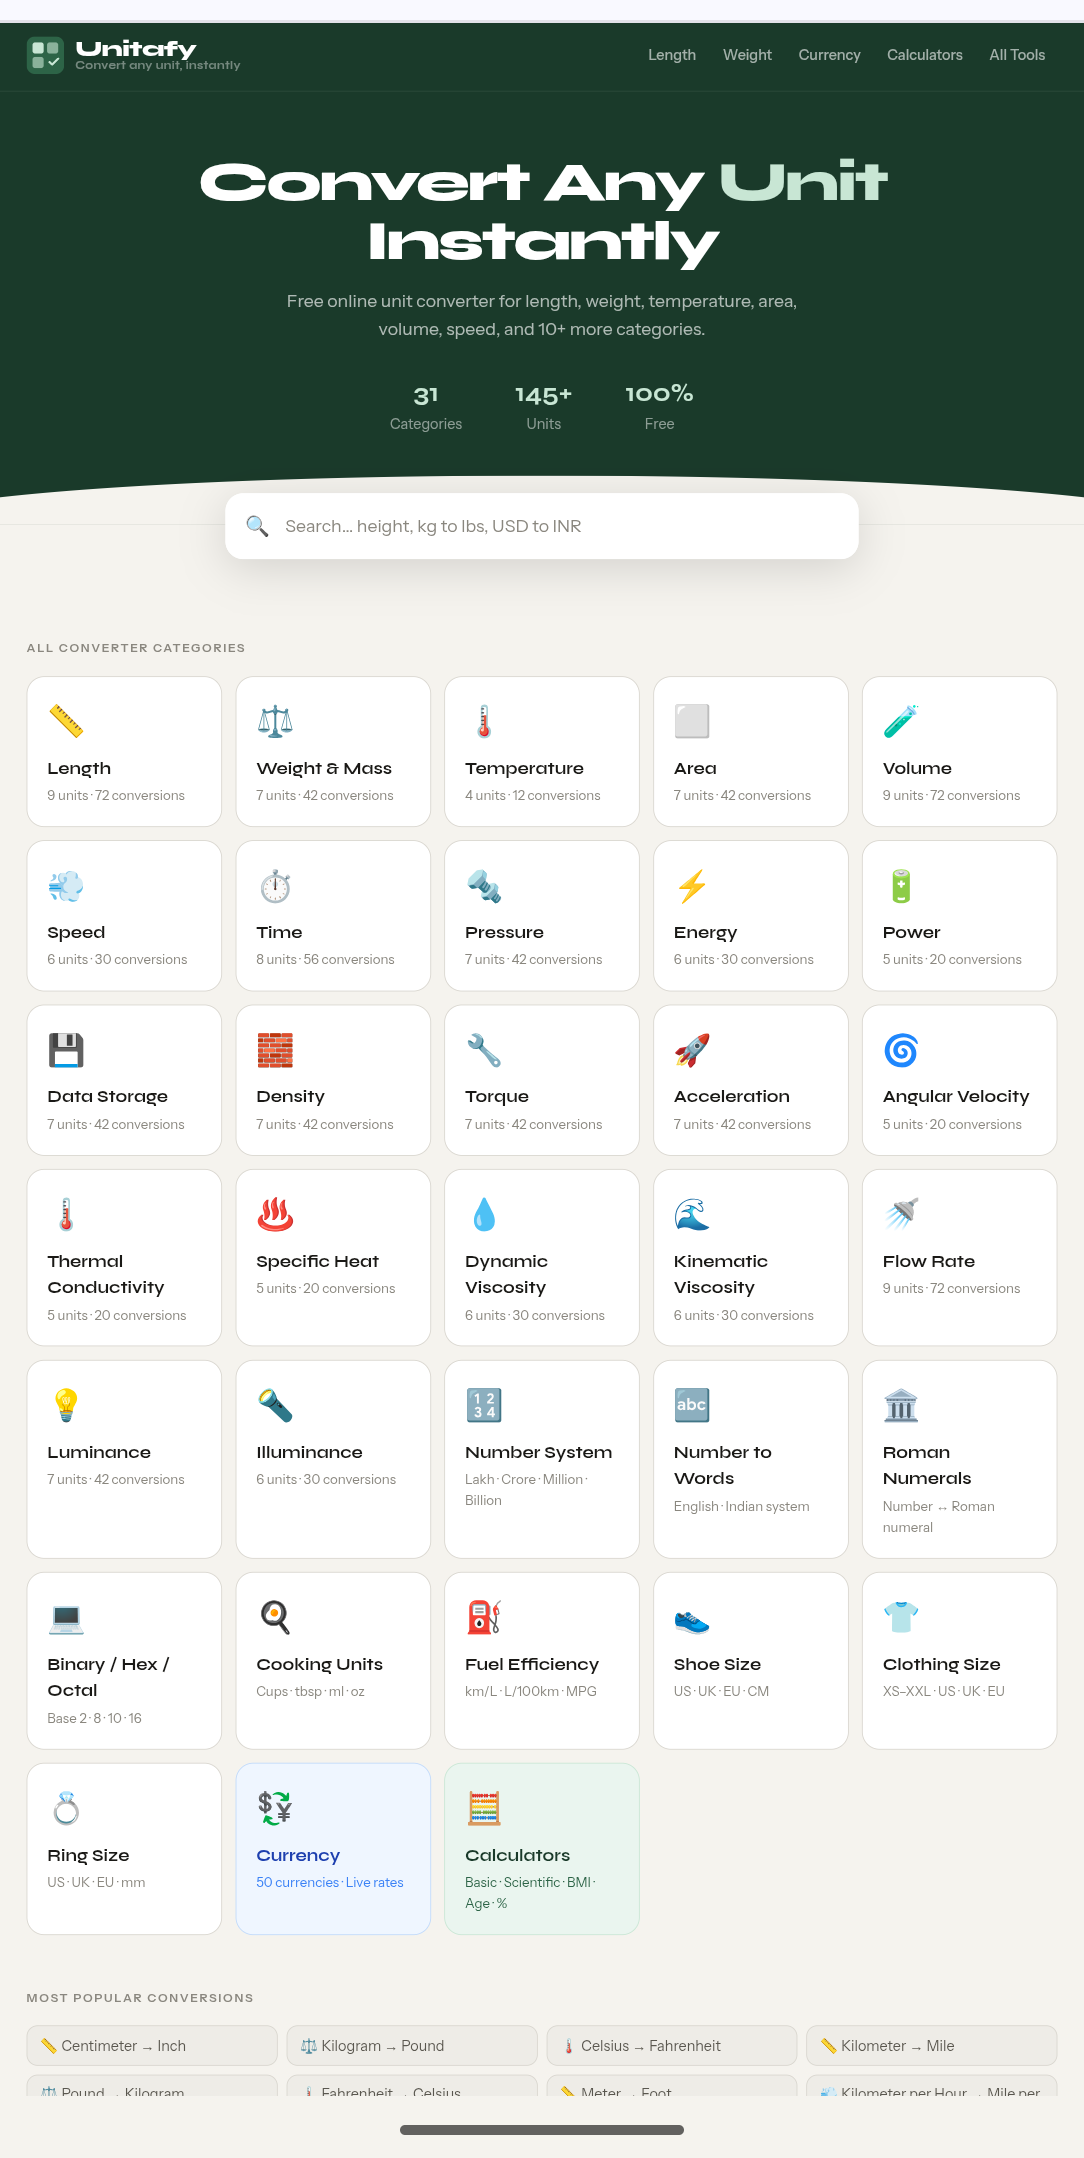This screenshot has width=1084, height=2158.
Task: Click the Cooking Units frying pan icon
Action: [275, 1617]
